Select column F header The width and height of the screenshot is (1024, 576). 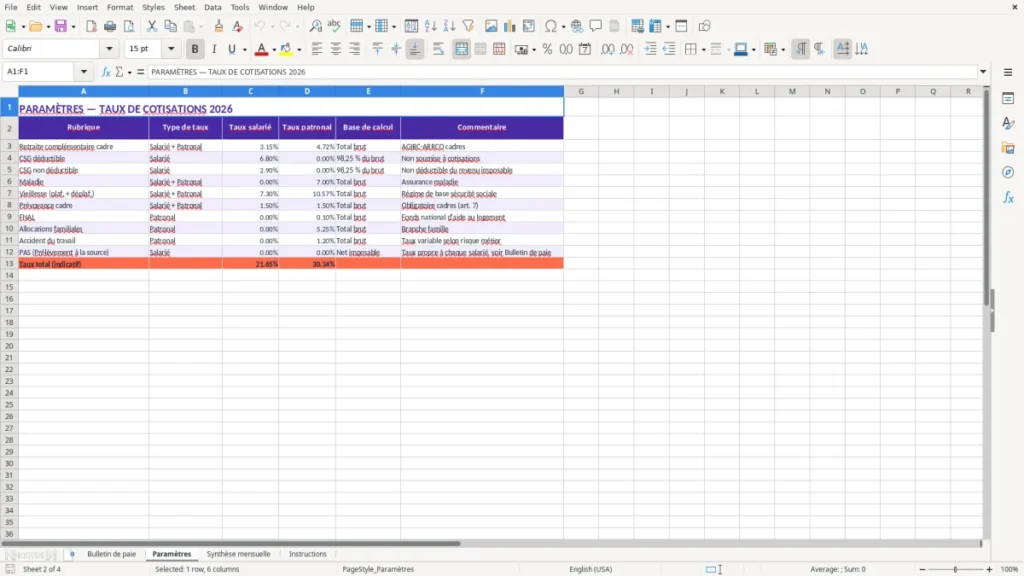pos(482,91)
